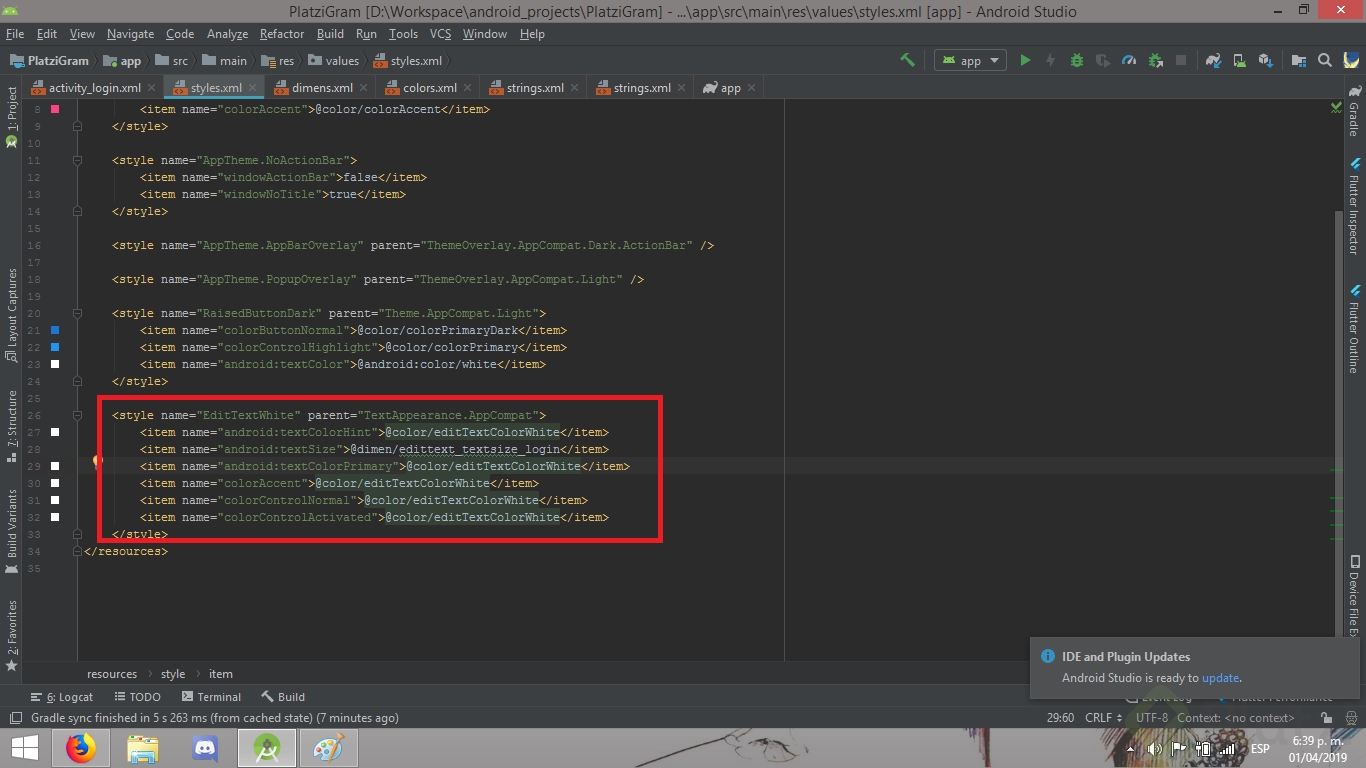Click the Stop square icon in toolbar

pos(1181,60)
